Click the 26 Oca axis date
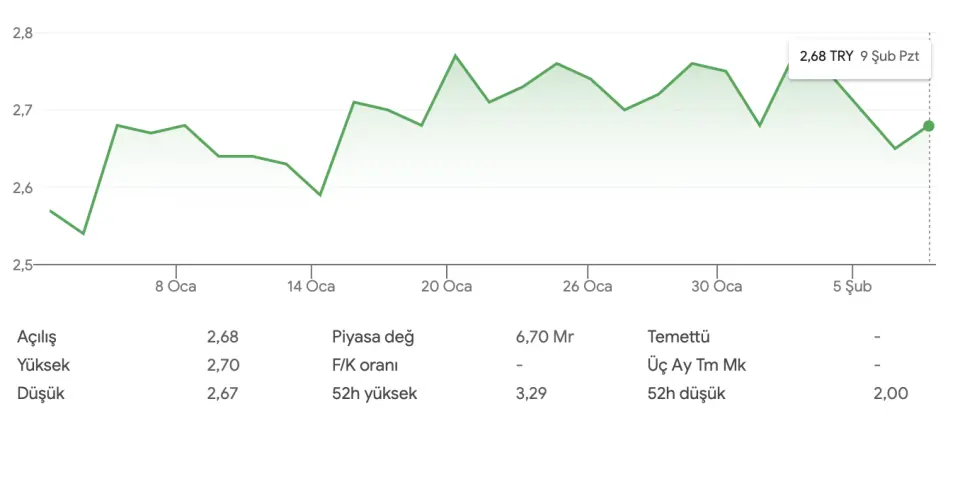 coord(587,287)
